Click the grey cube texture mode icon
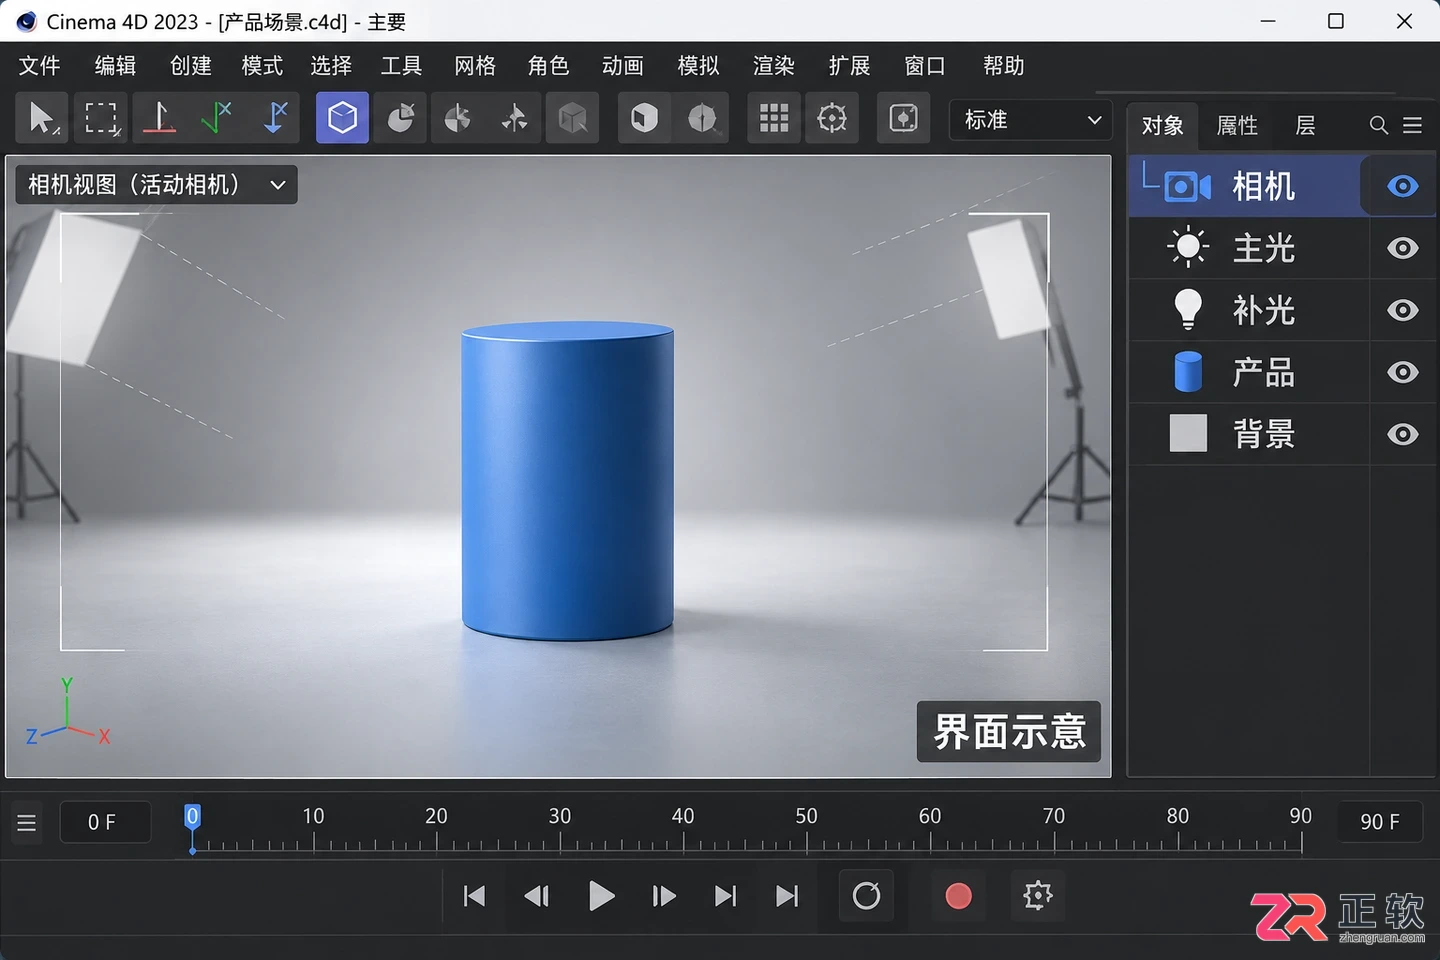The image size is (1440, 960). pyautogui.click(x=572, y=118)
